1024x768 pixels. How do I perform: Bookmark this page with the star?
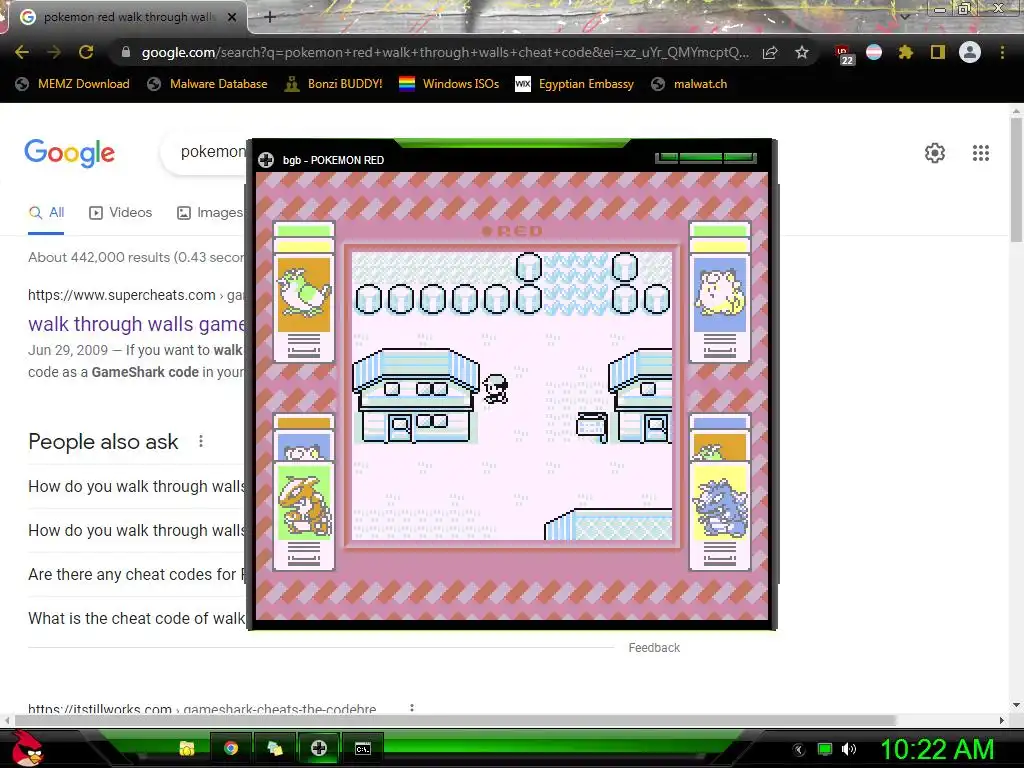[x=802, y=52]
